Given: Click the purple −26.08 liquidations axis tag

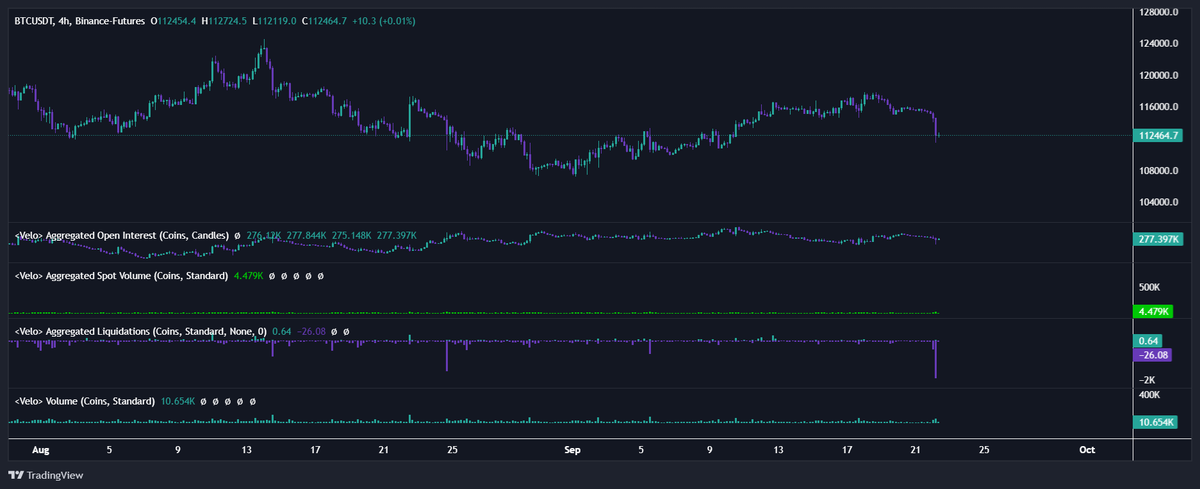Looking at the screenshot, I should tap(1153, 355).
